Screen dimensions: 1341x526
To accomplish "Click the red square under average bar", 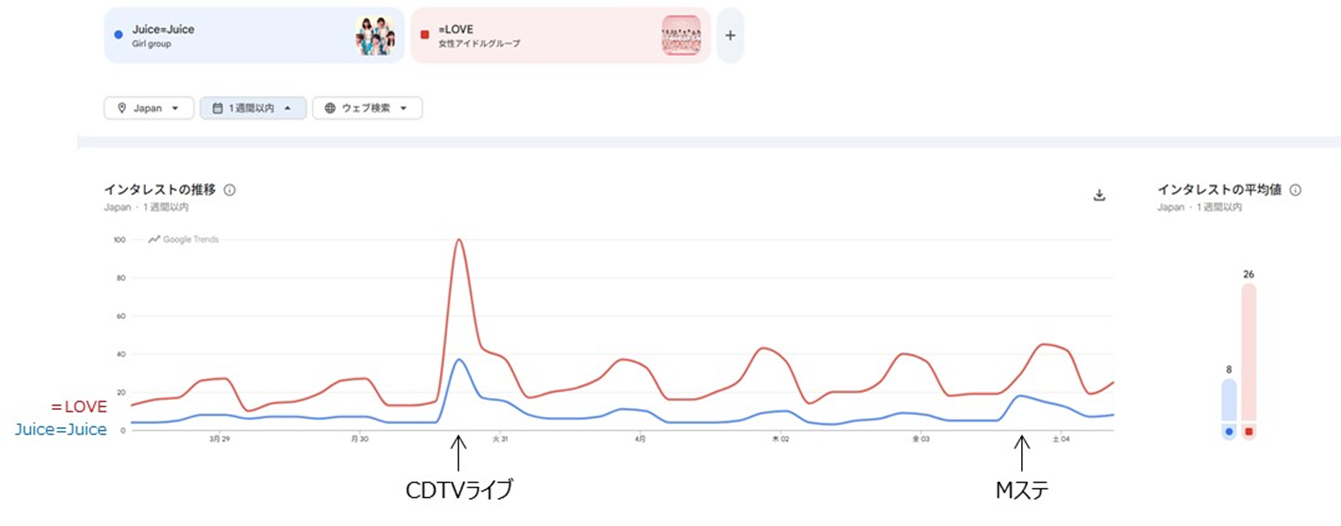I will 1249,431.
